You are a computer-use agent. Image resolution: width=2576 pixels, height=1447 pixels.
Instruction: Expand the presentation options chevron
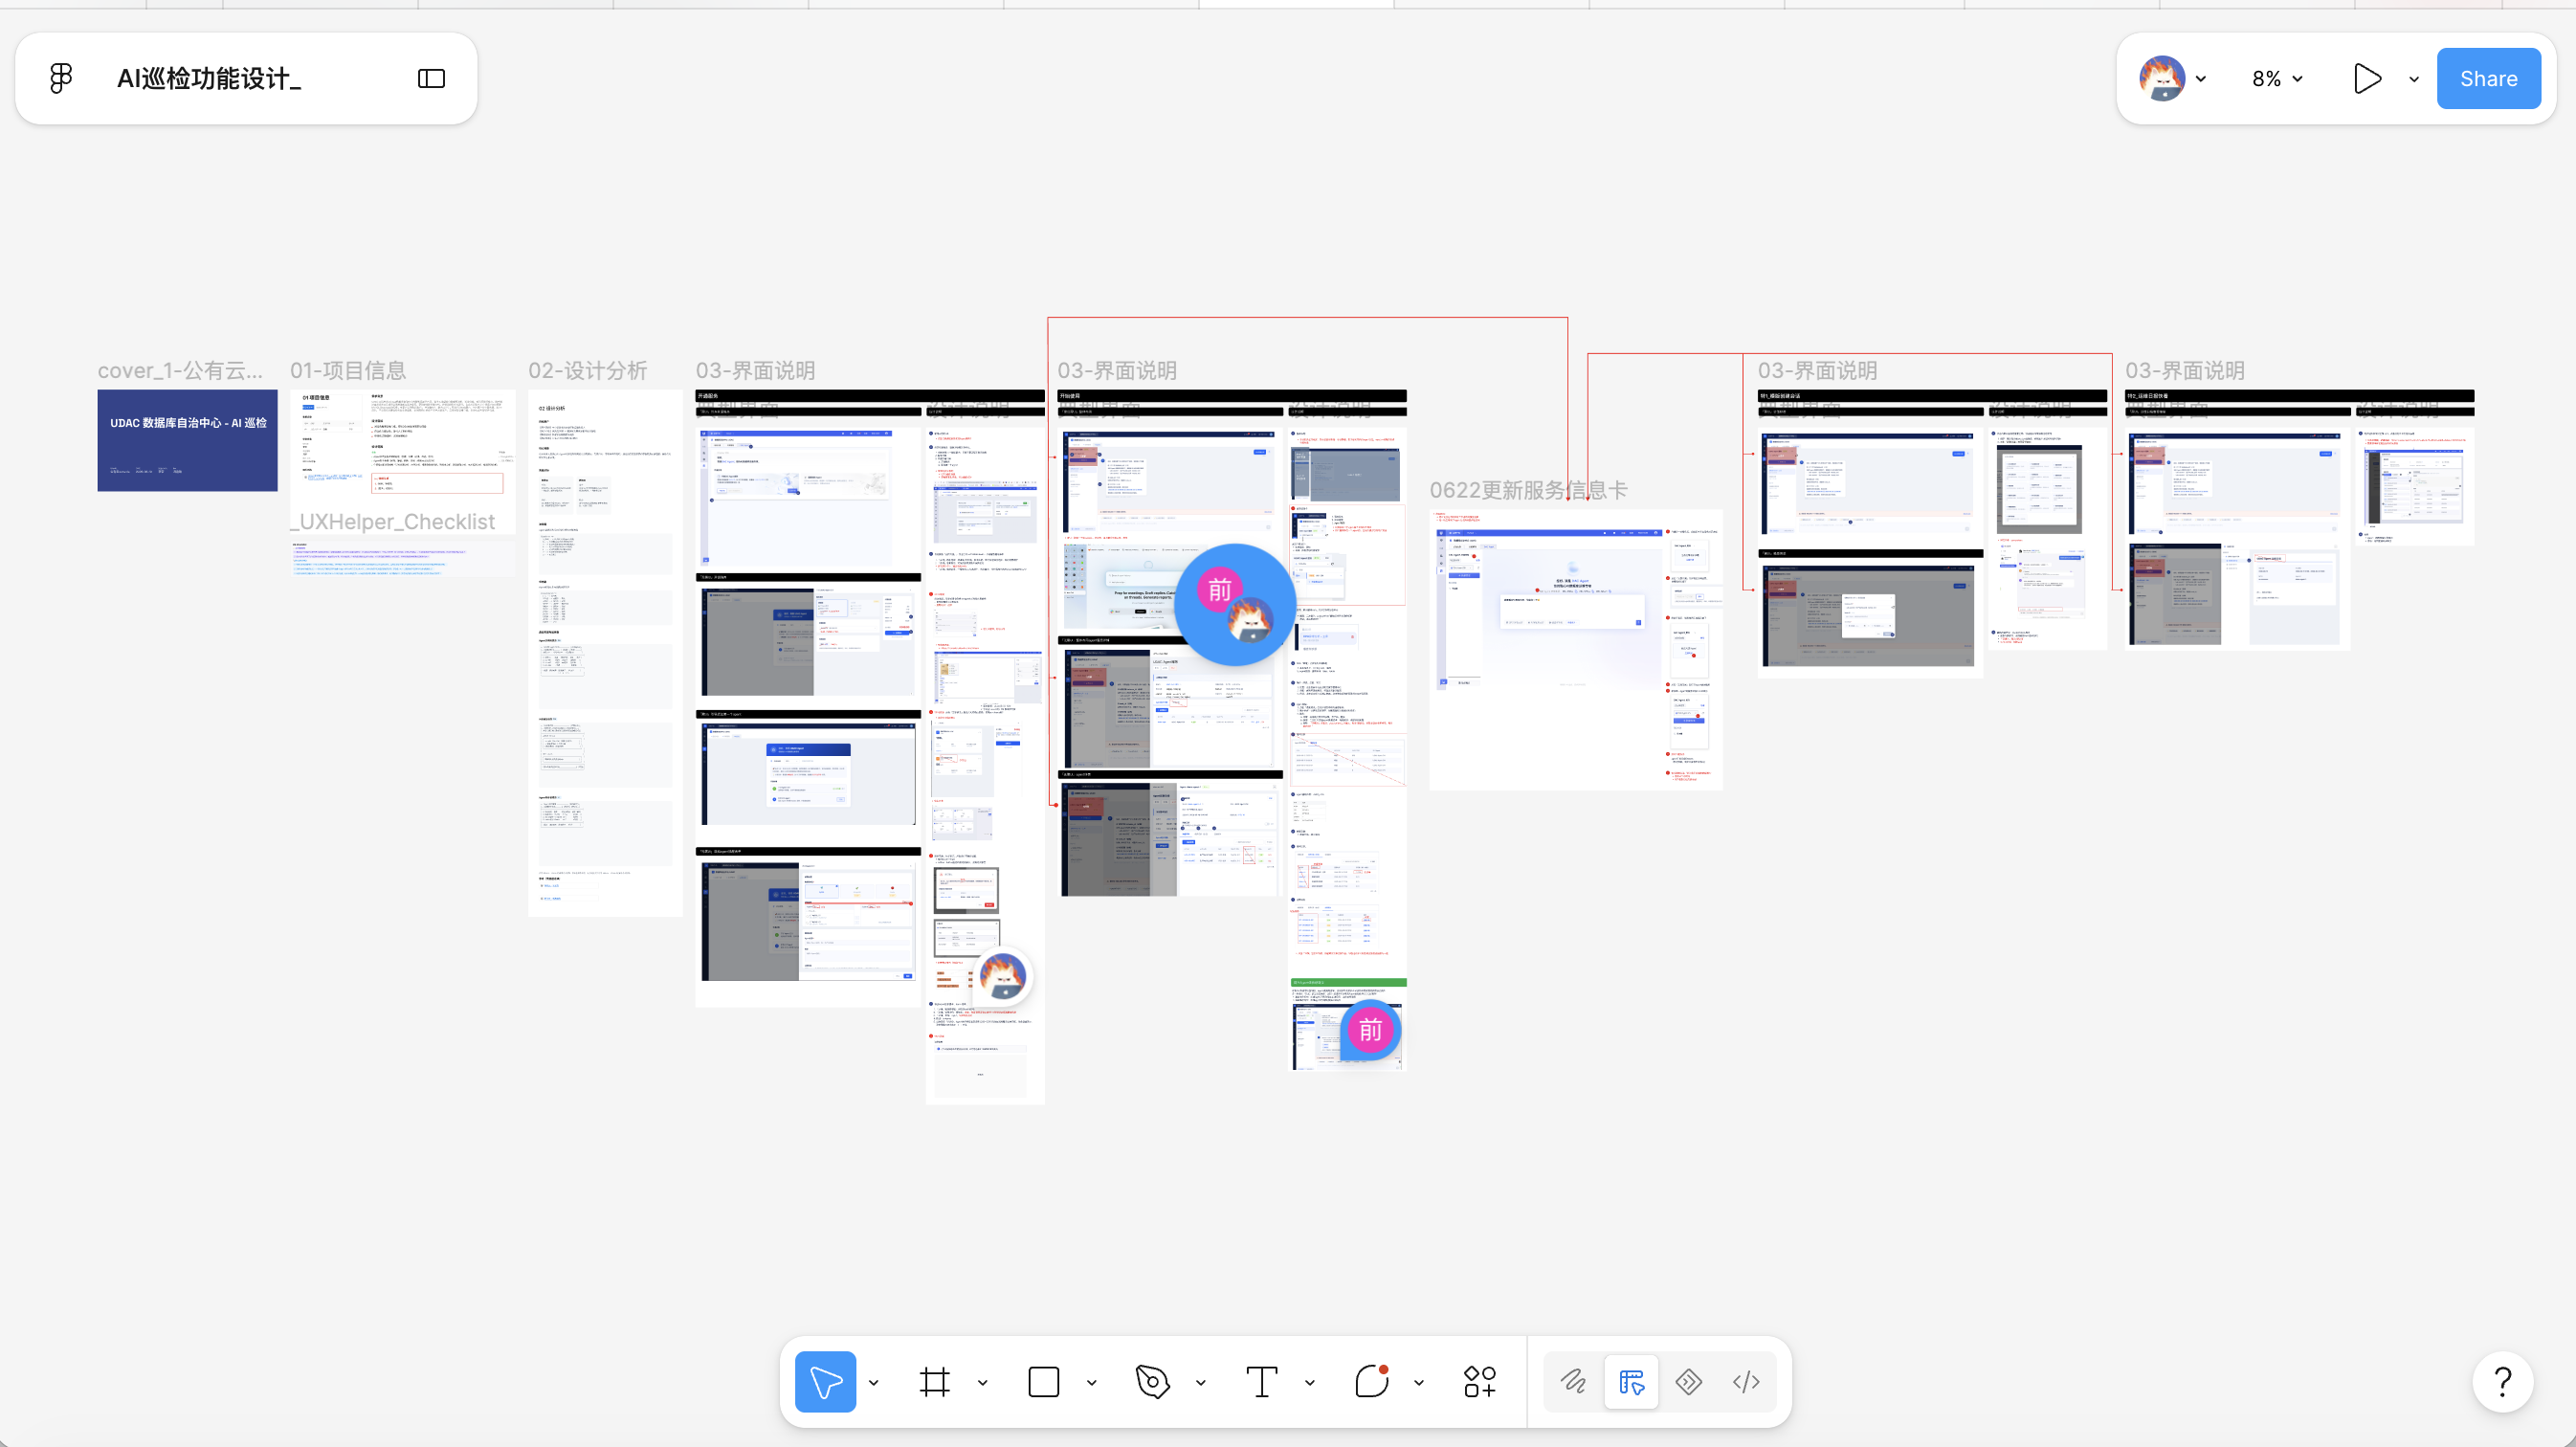[x=2414, y=79]
